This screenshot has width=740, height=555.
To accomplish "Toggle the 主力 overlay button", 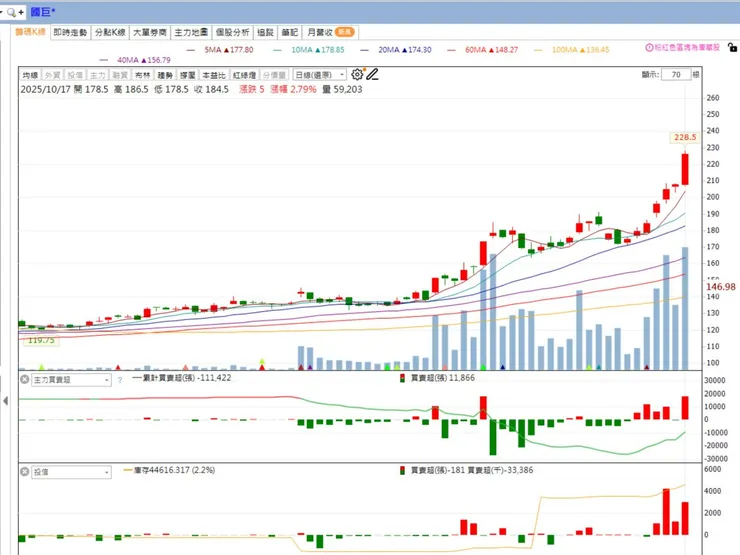I will coord(98,75).
